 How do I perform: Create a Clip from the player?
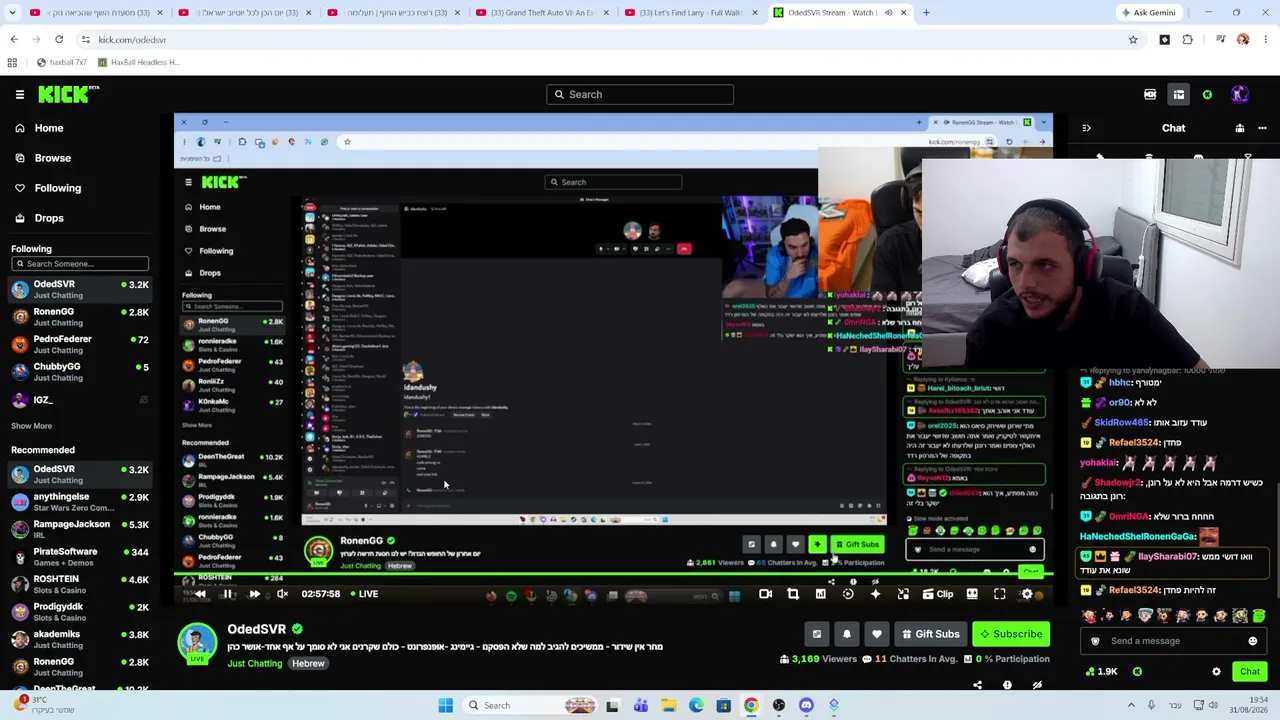tap(938, 594)
